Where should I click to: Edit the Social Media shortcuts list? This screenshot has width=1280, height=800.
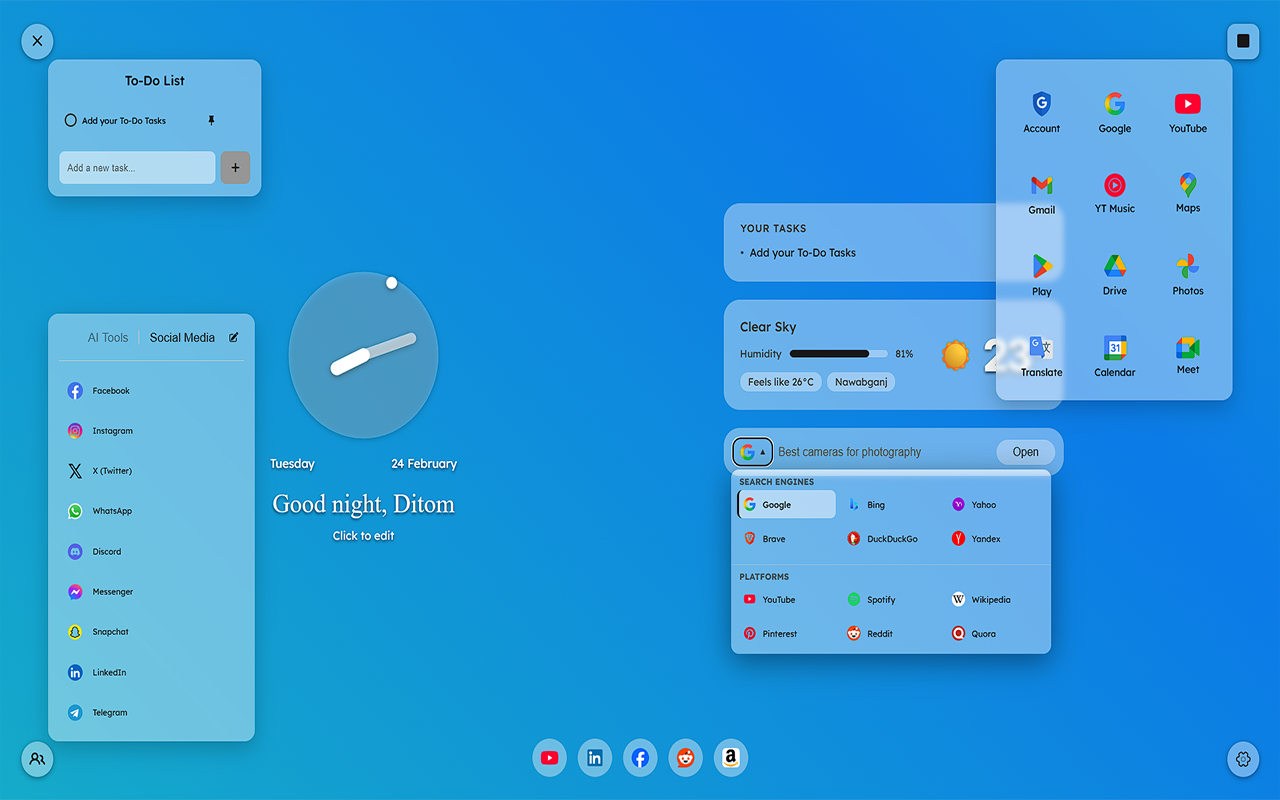point(234,337)
